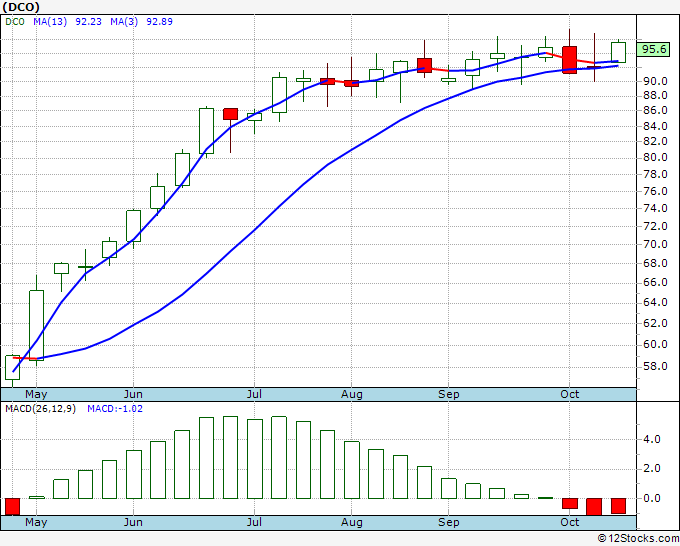Click the tall green candlestick above May
This screenshot has height=546, width=680.
(x=36, y=325)
